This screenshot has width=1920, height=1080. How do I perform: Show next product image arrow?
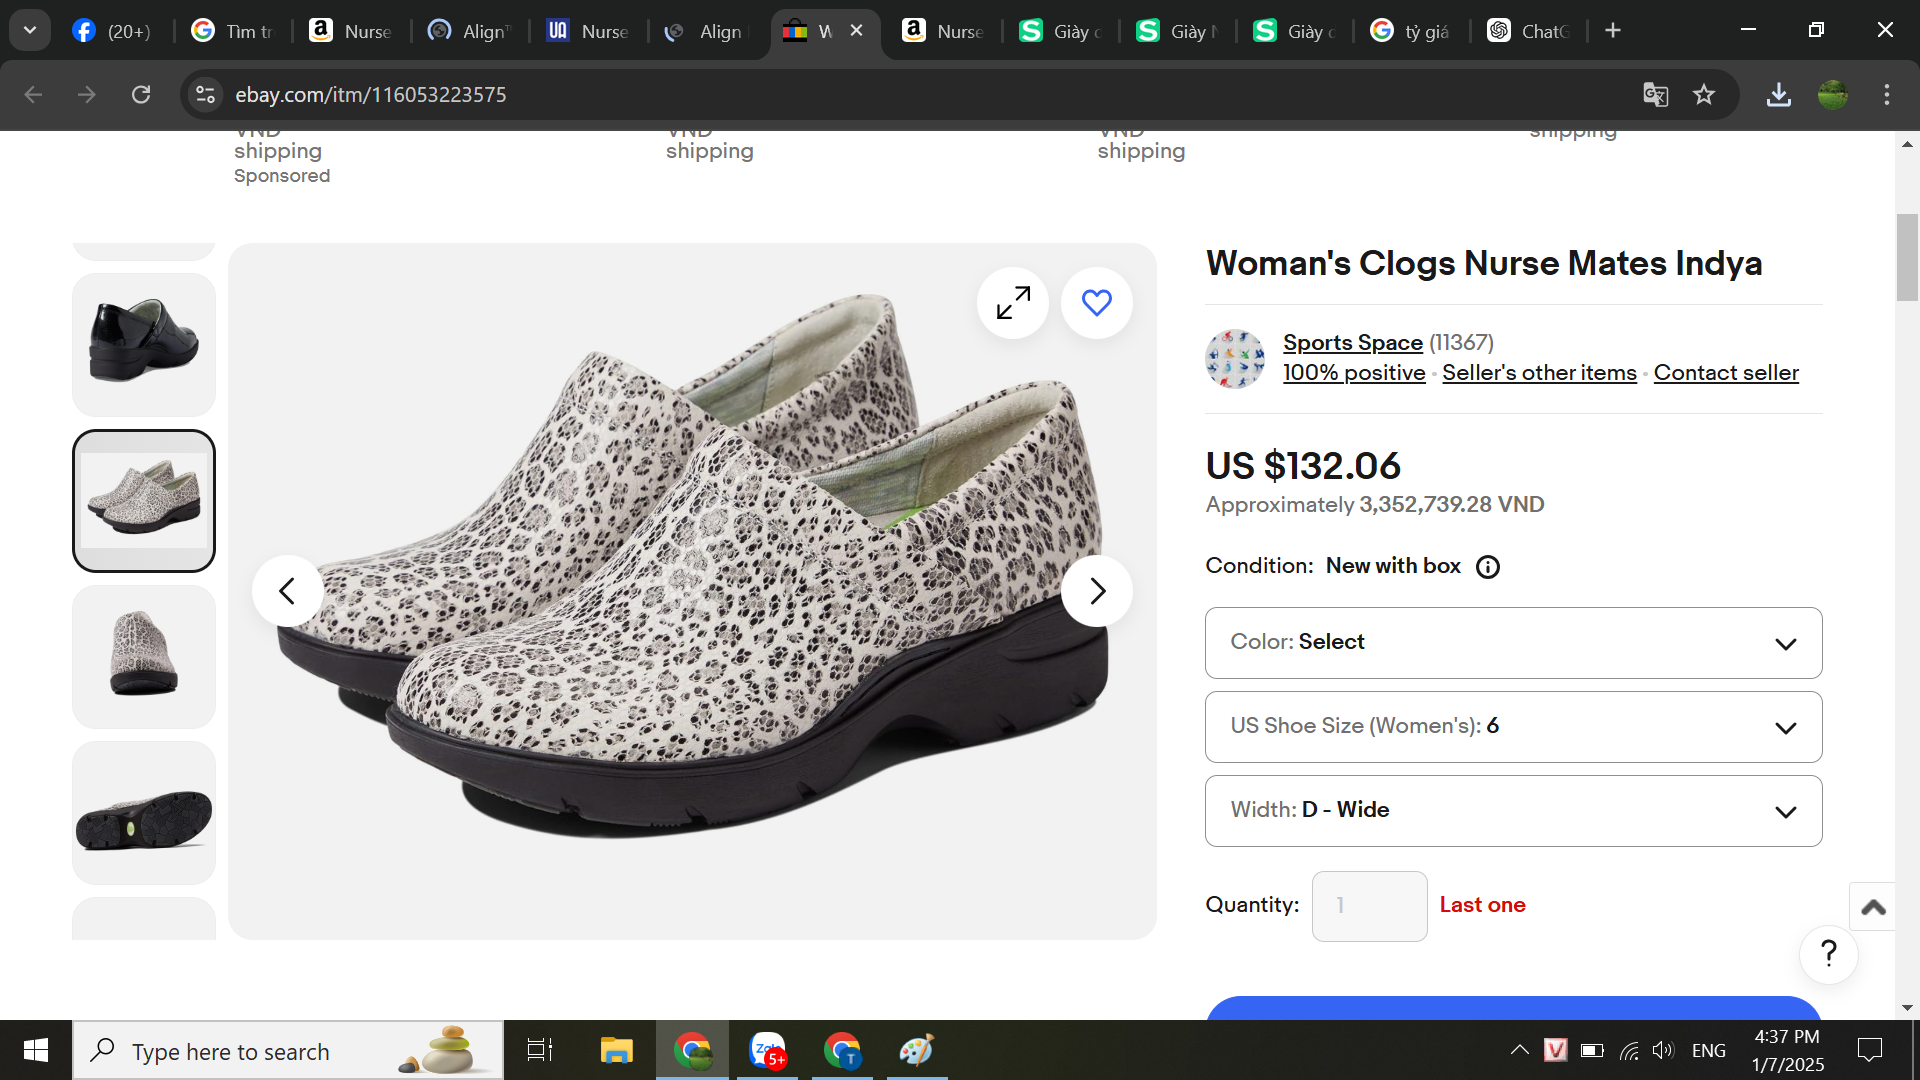[x=1097, y=591]
